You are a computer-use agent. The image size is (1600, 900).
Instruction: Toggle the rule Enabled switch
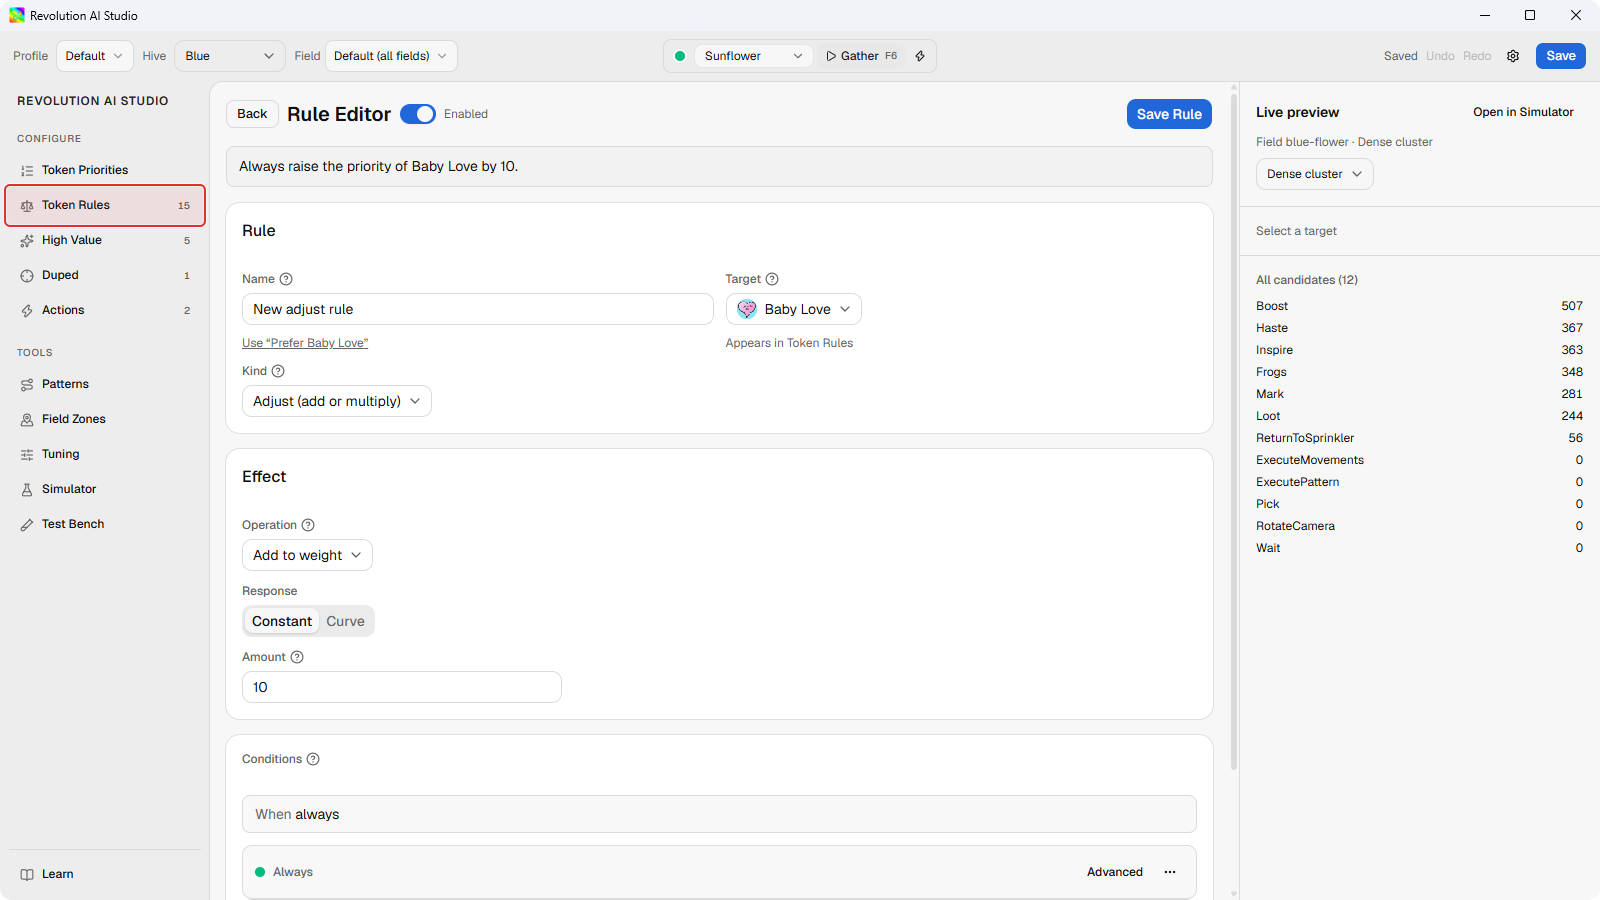(x=418, y=114)
